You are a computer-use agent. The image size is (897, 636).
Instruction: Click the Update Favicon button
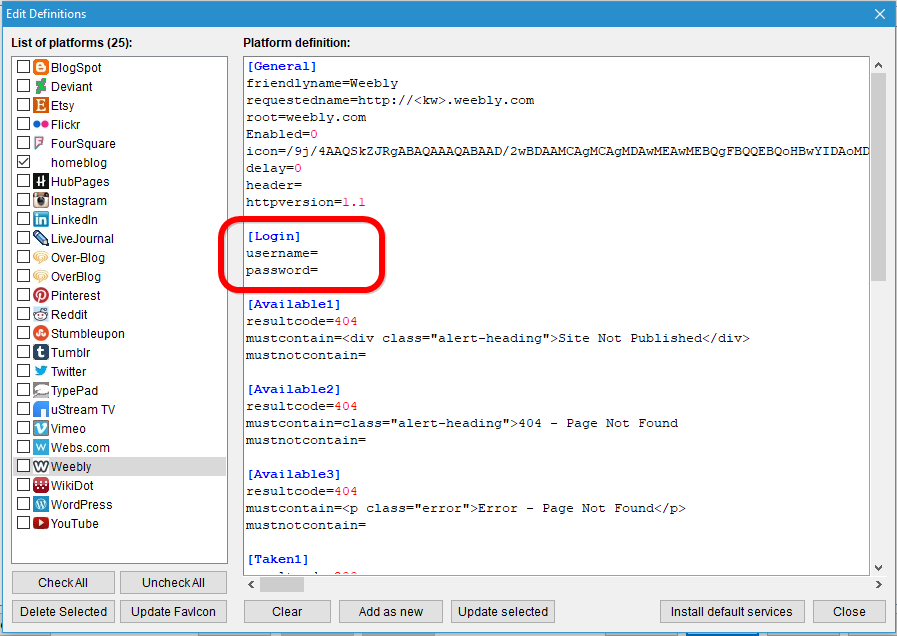(173, 611)
